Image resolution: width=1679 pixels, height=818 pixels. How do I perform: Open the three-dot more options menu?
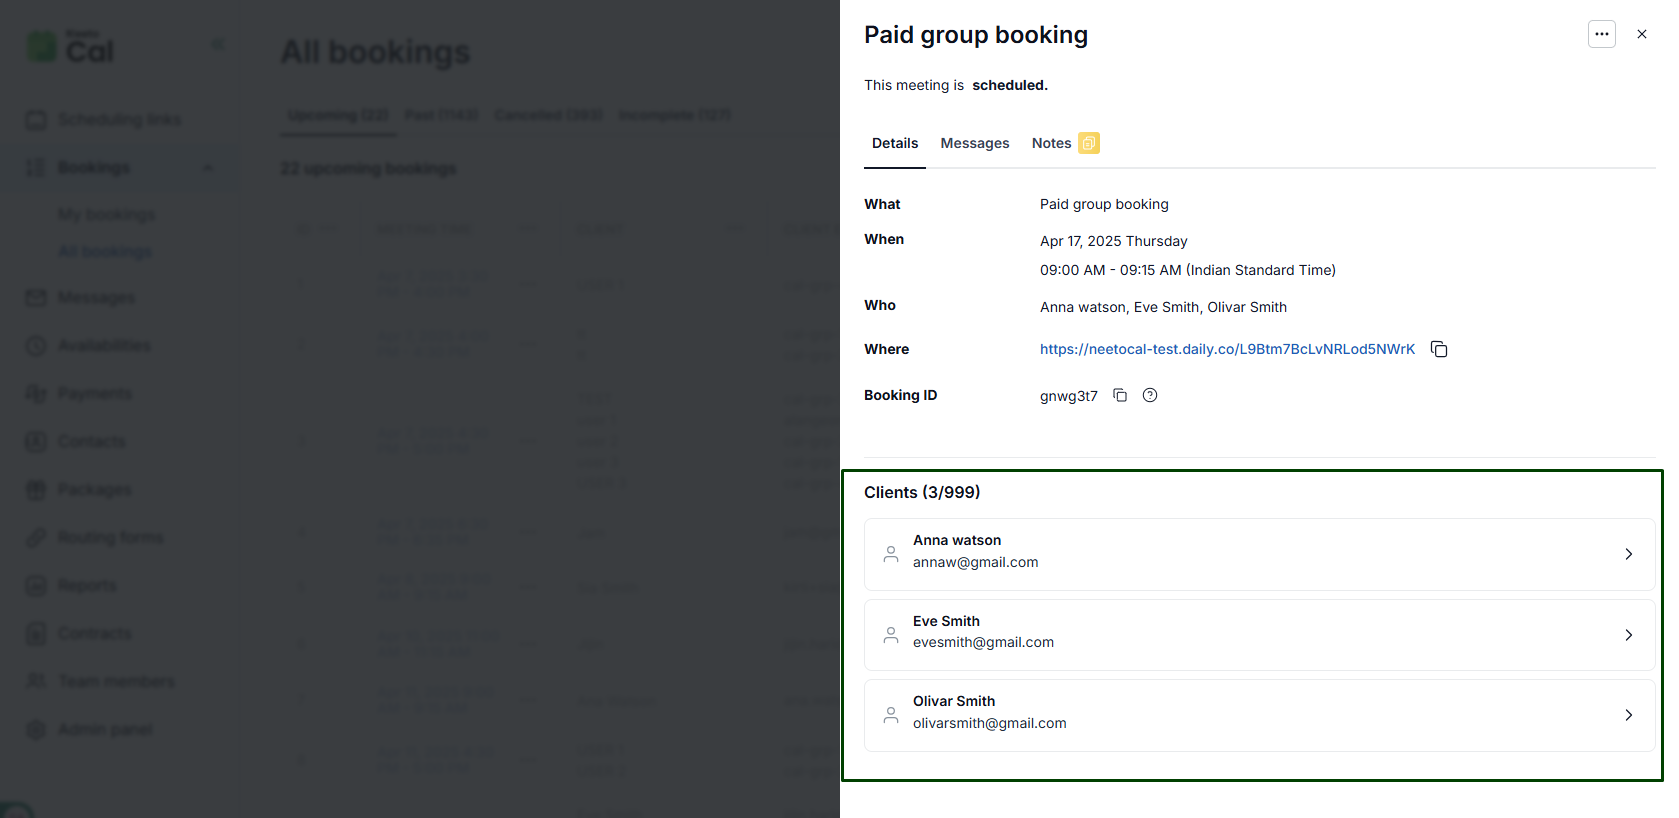[1601, 34]
